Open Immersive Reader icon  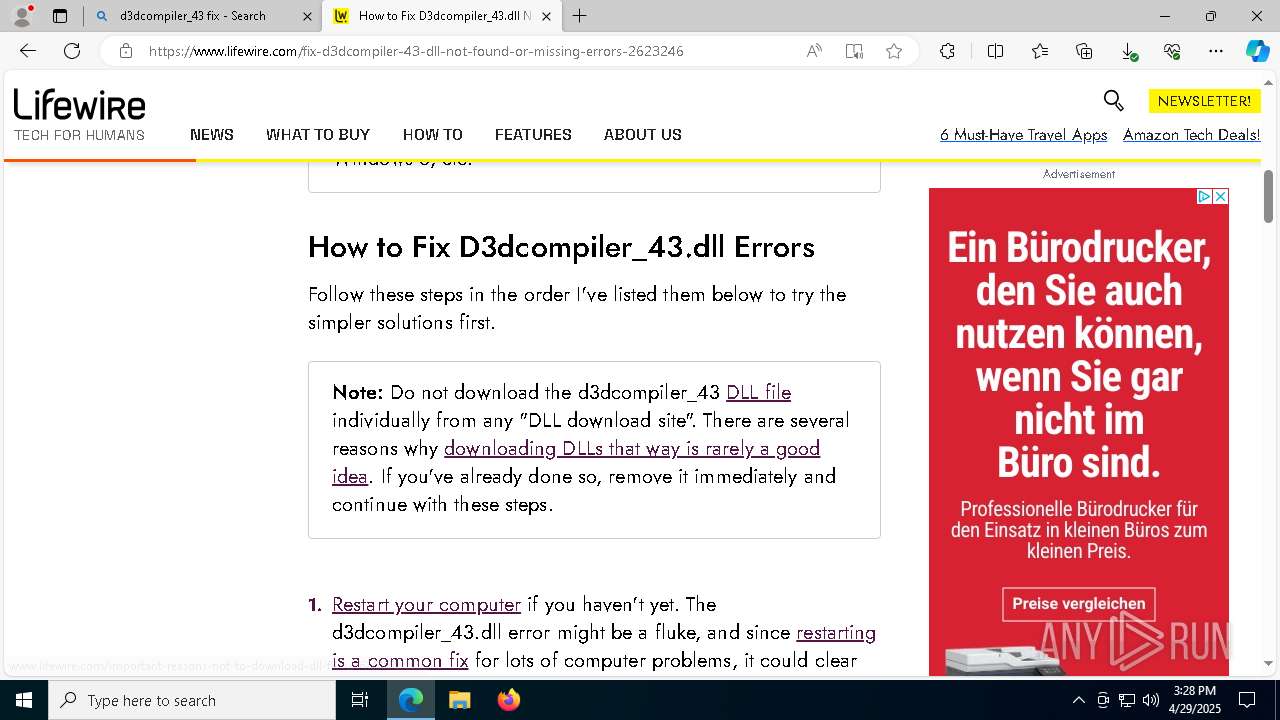(854, 51)
